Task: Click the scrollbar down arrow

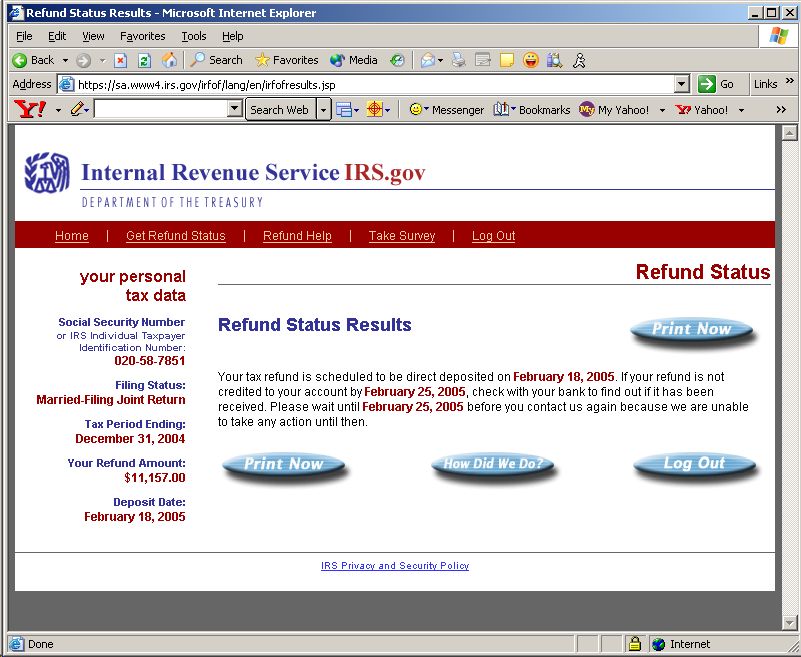Action: 789,623
